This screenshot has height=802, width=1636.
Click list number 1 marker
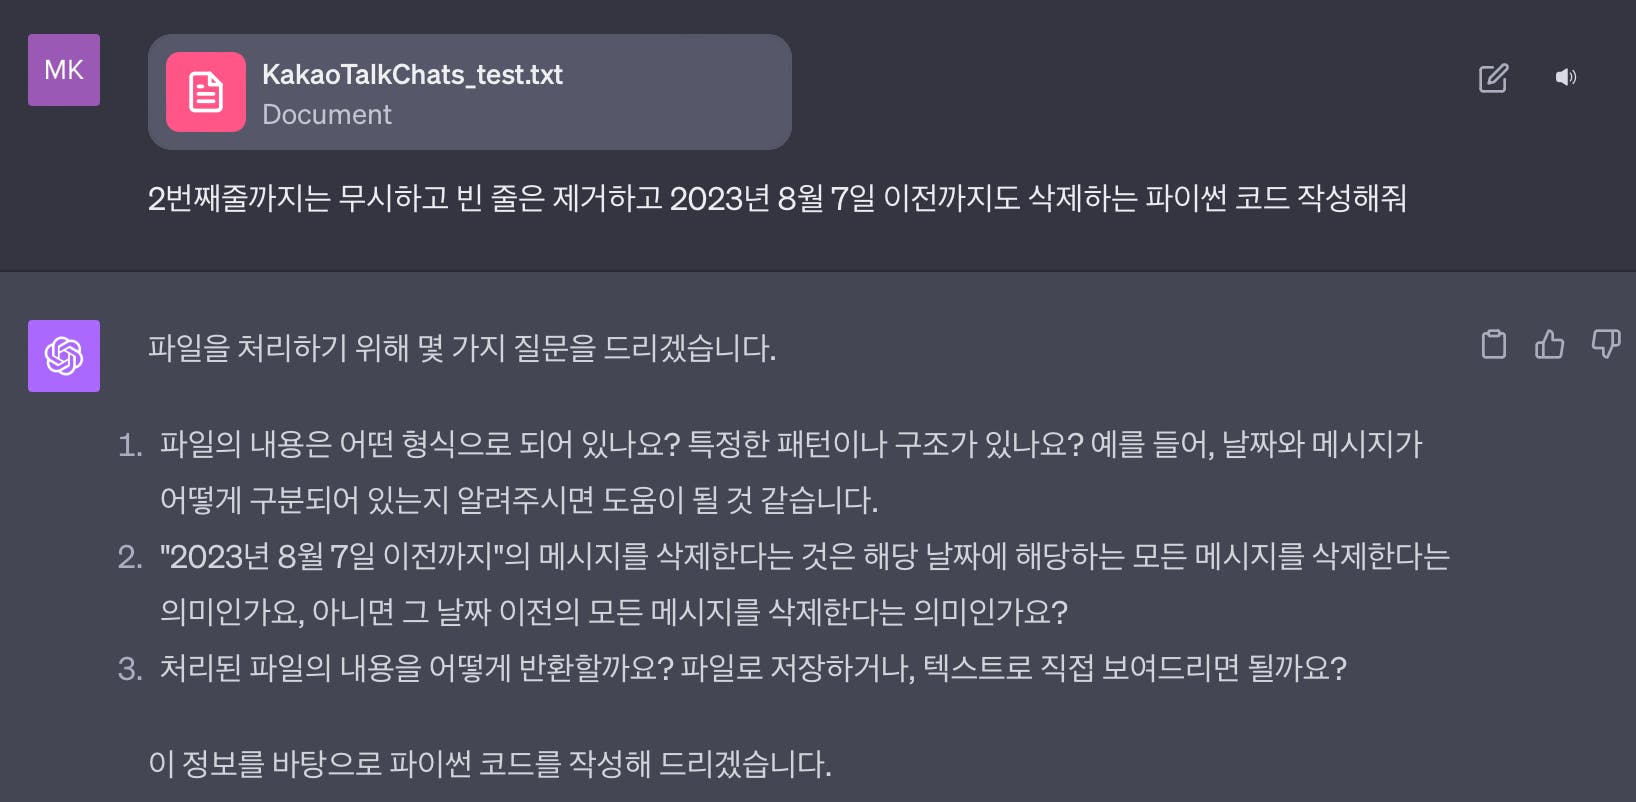pyautogui.click(x=130, y=445)
